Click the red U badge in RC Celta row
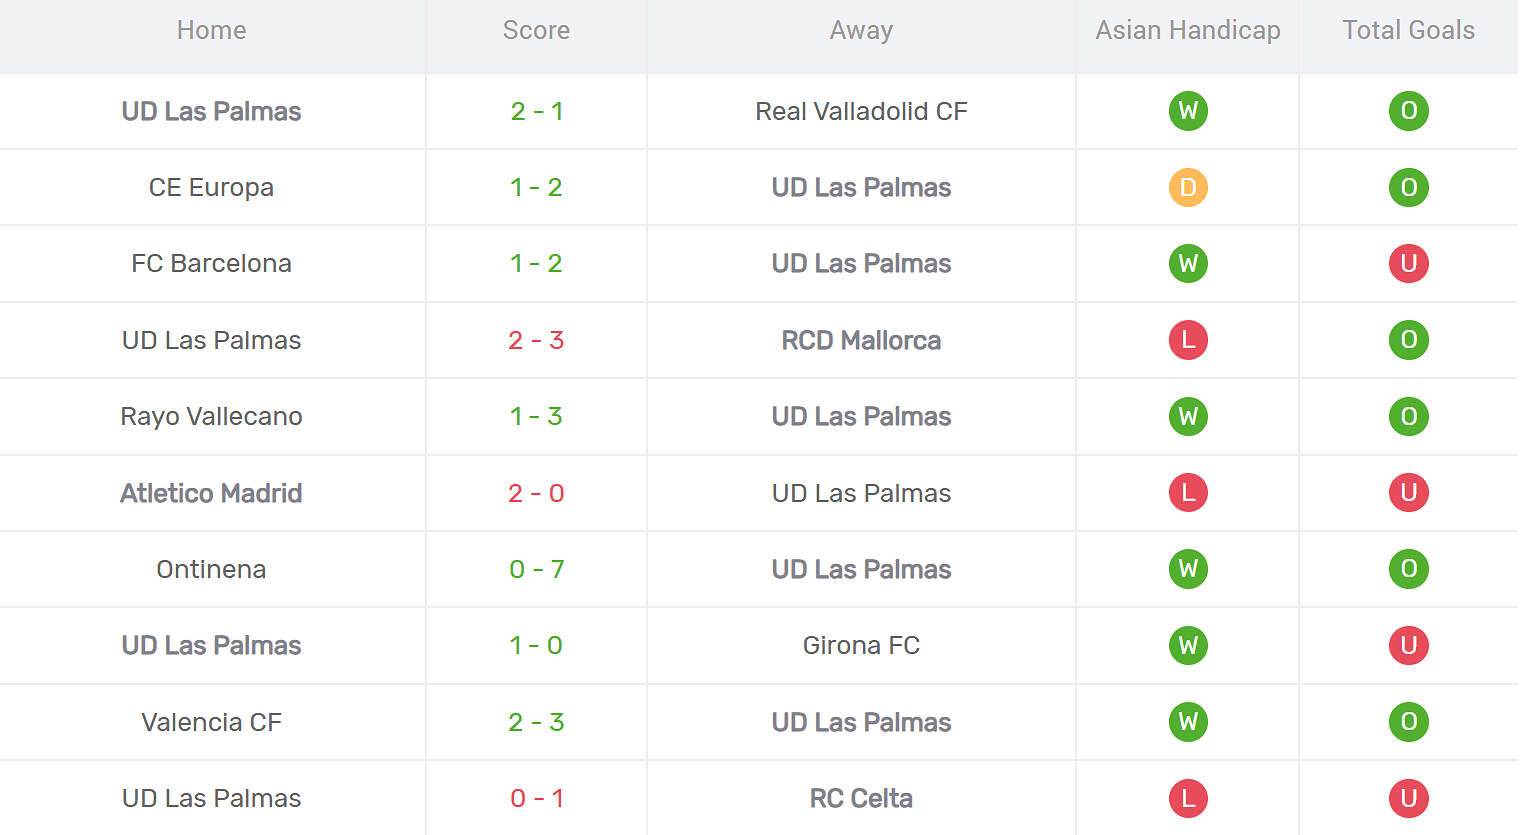 pyautogui.click(x=1408, y=798)
